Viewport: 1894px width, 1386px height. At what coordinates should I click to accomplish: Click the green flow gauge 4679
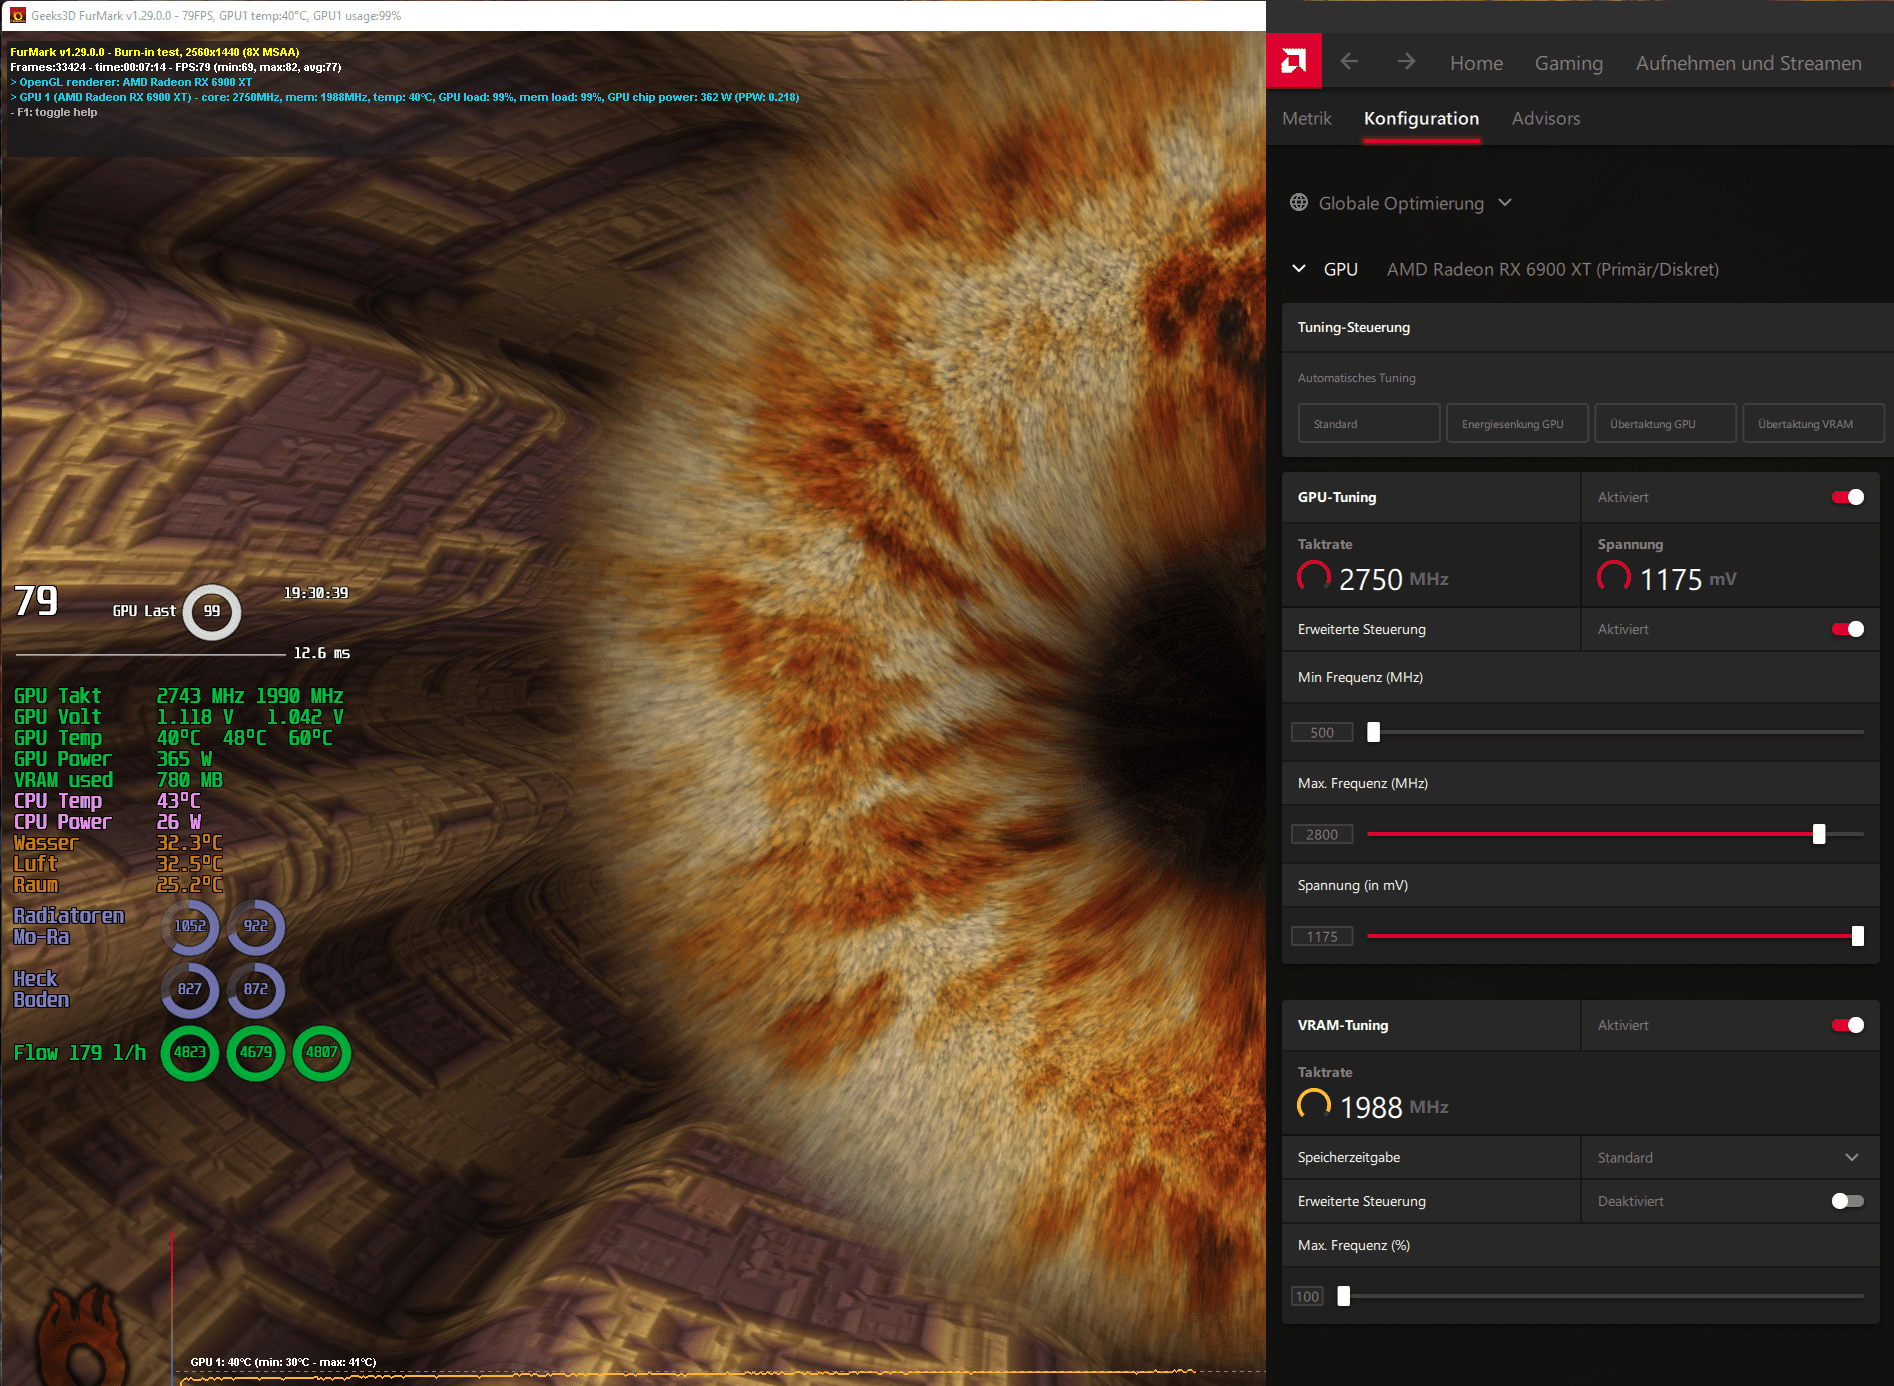pos(256,1052)
